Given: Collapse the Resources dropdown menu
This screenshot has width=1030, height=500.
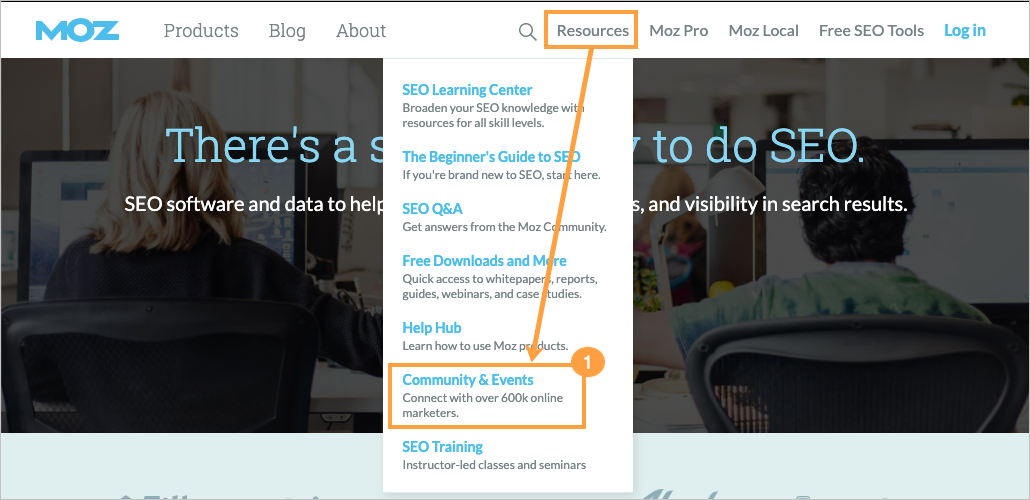Looking at the screenshot, I should tap(592, 30).
